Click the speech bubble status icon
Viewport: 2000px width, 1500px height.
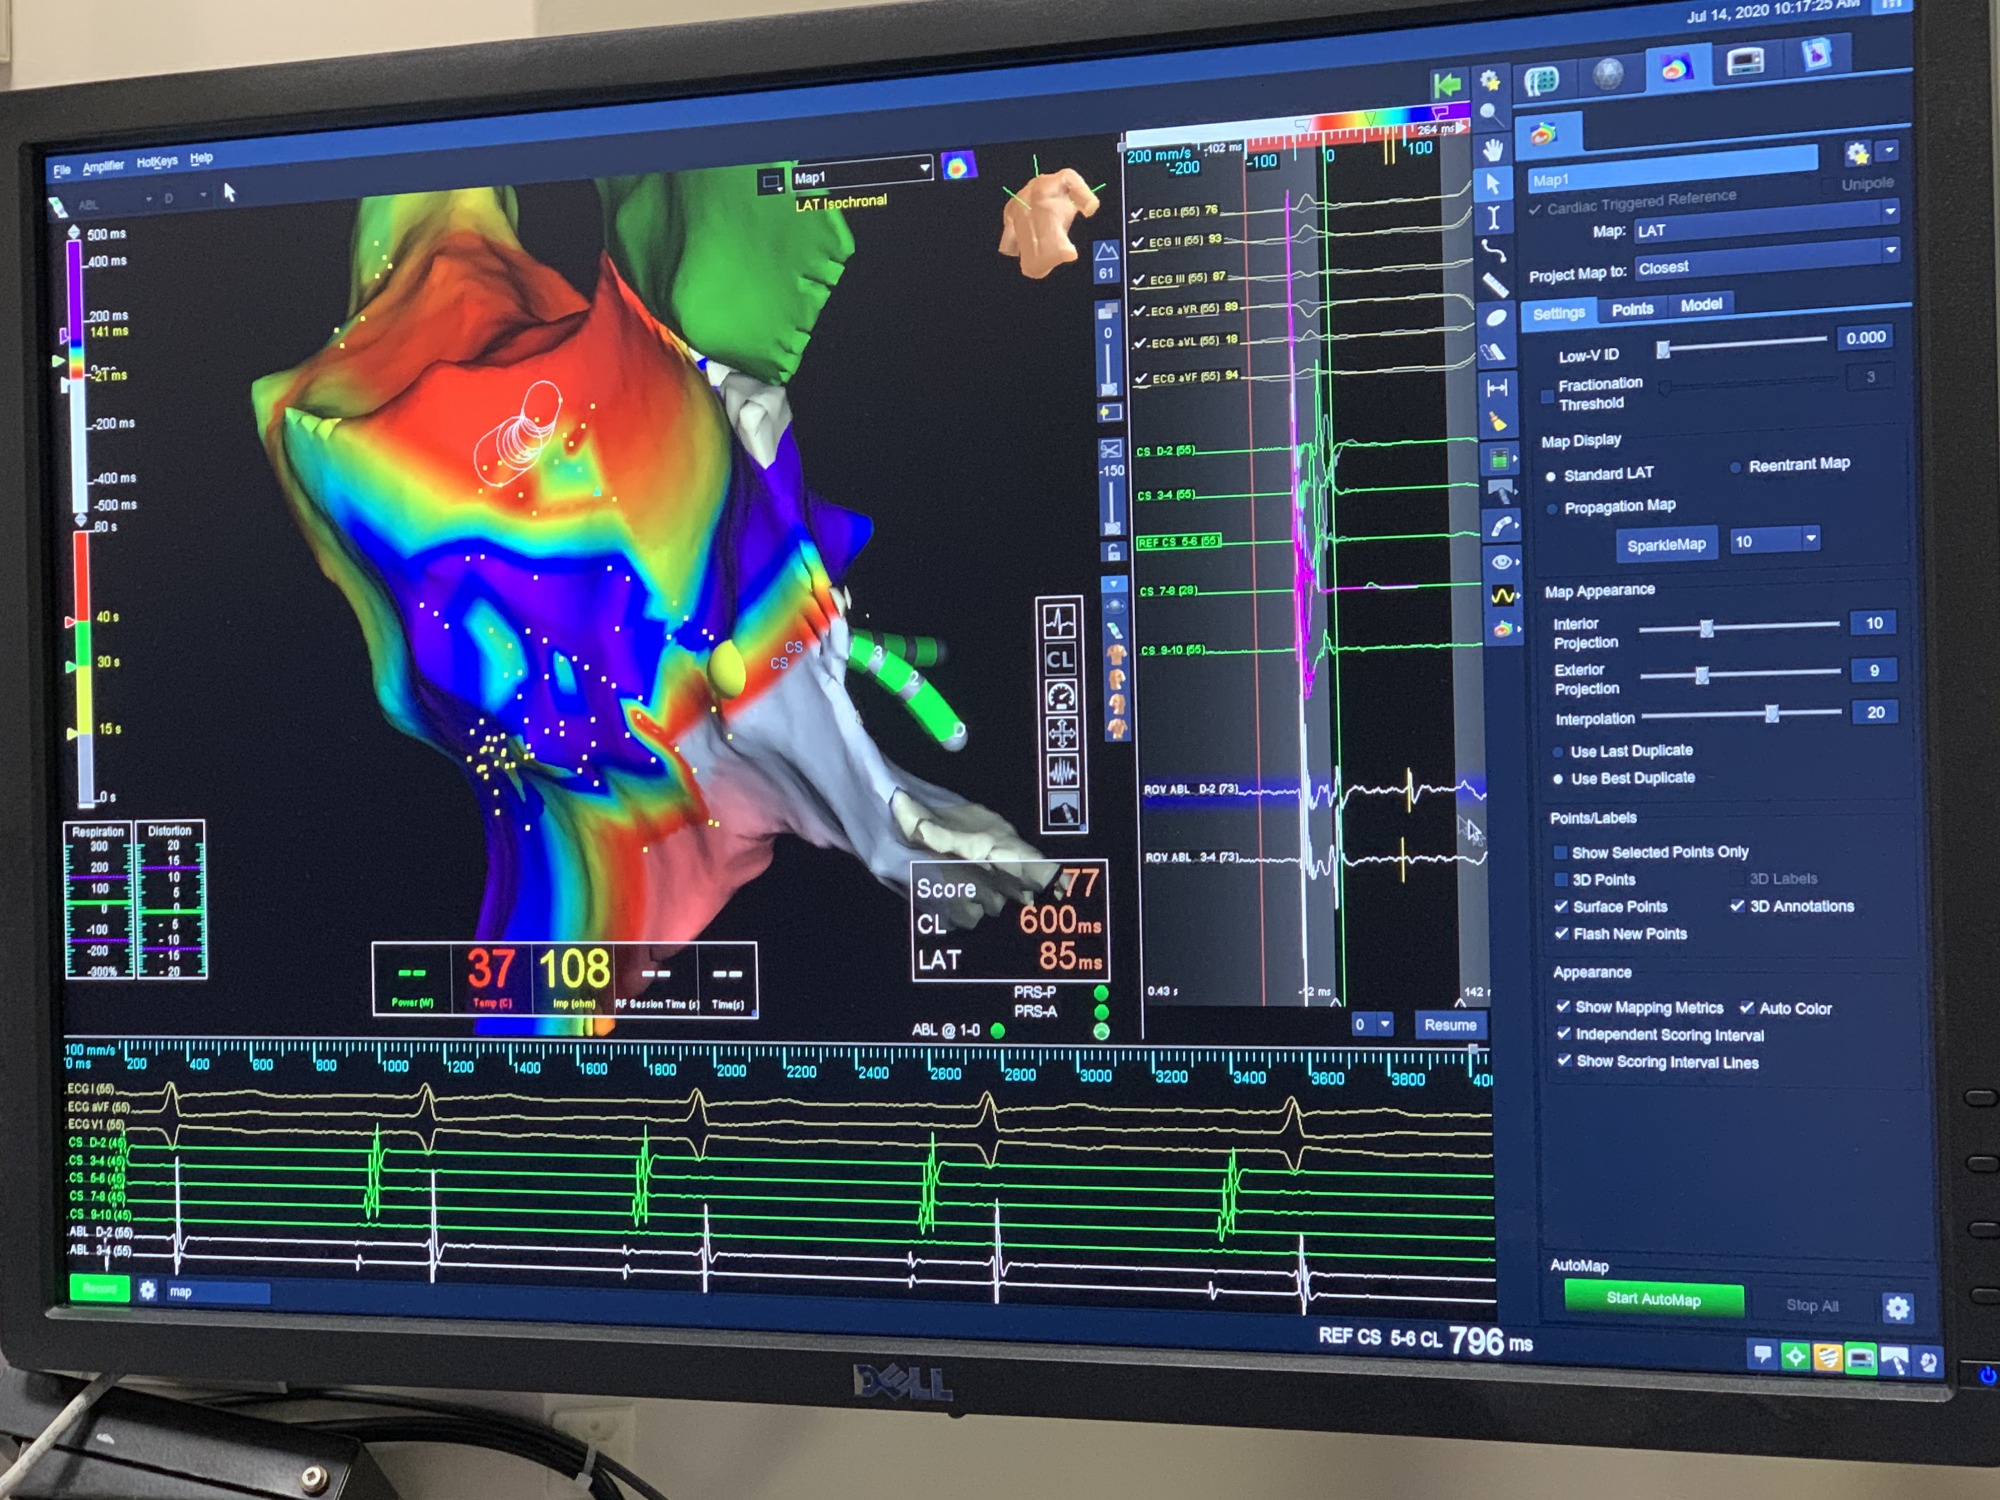tap(1762, 1355)
